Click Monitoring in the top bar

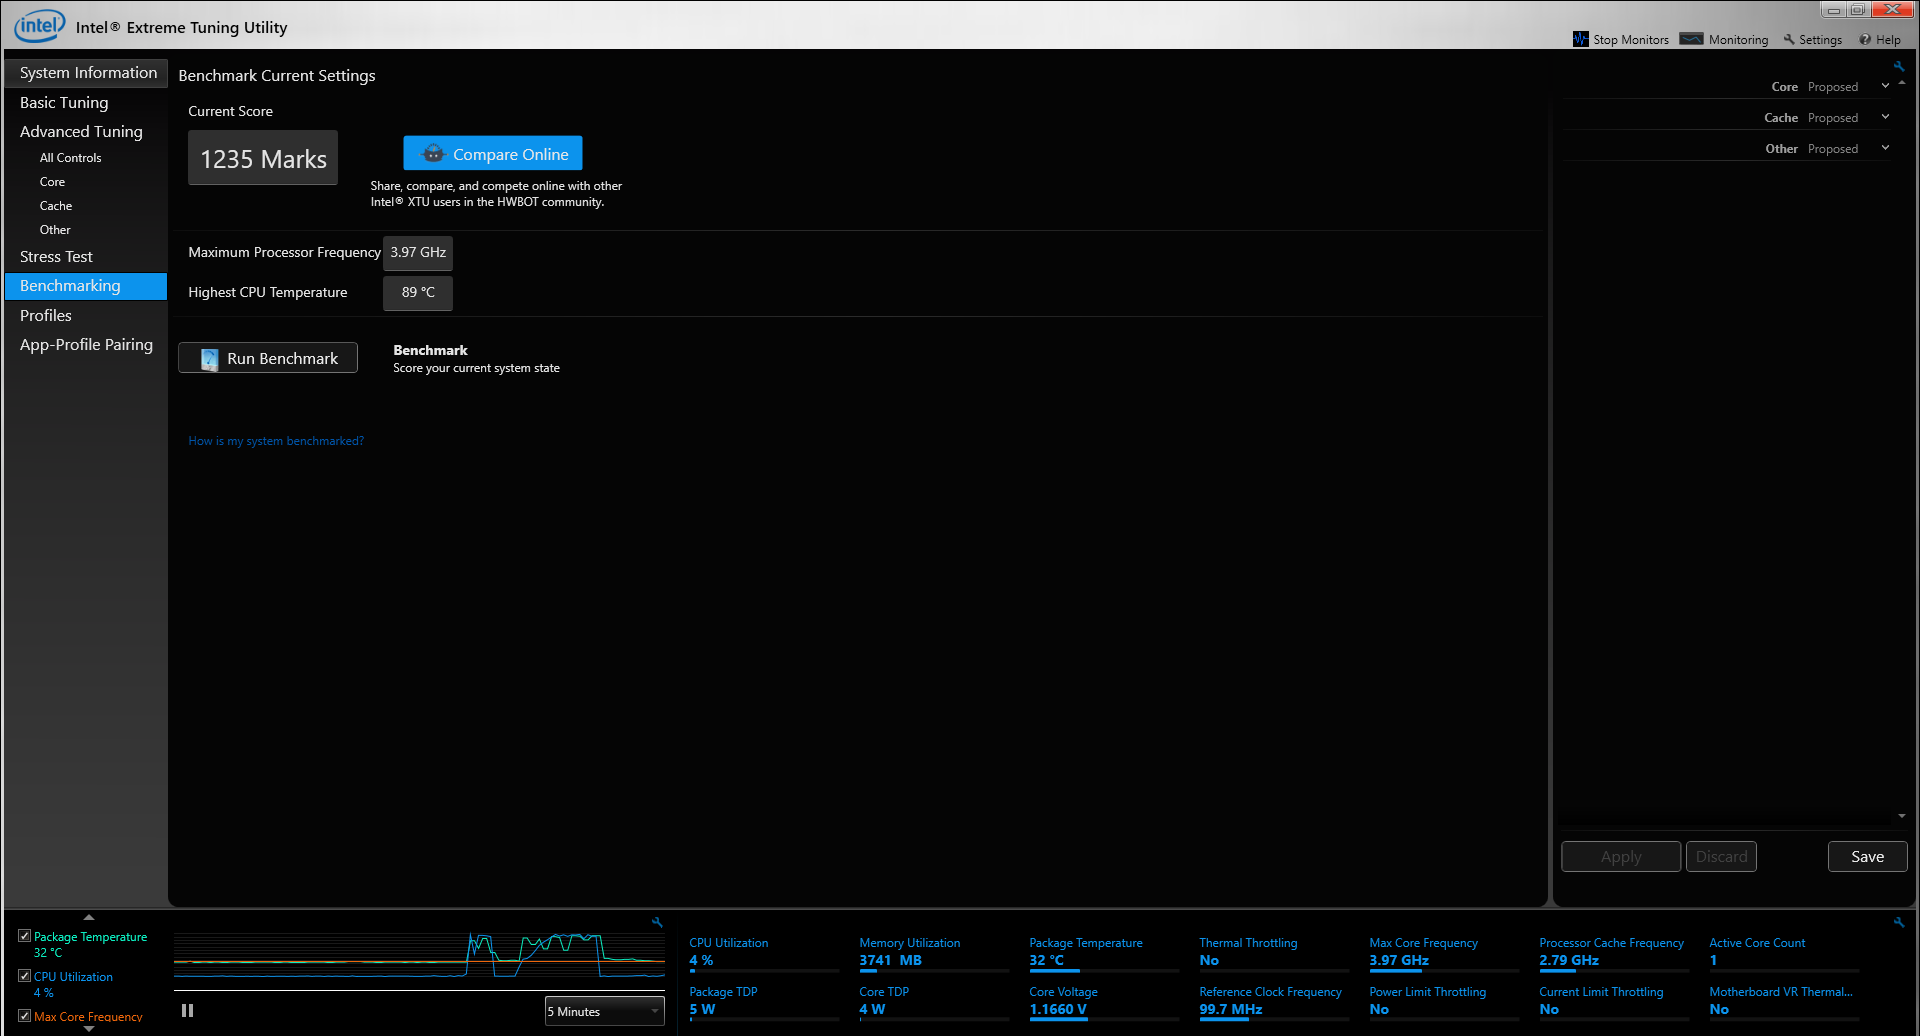(x=1725, y=40)
